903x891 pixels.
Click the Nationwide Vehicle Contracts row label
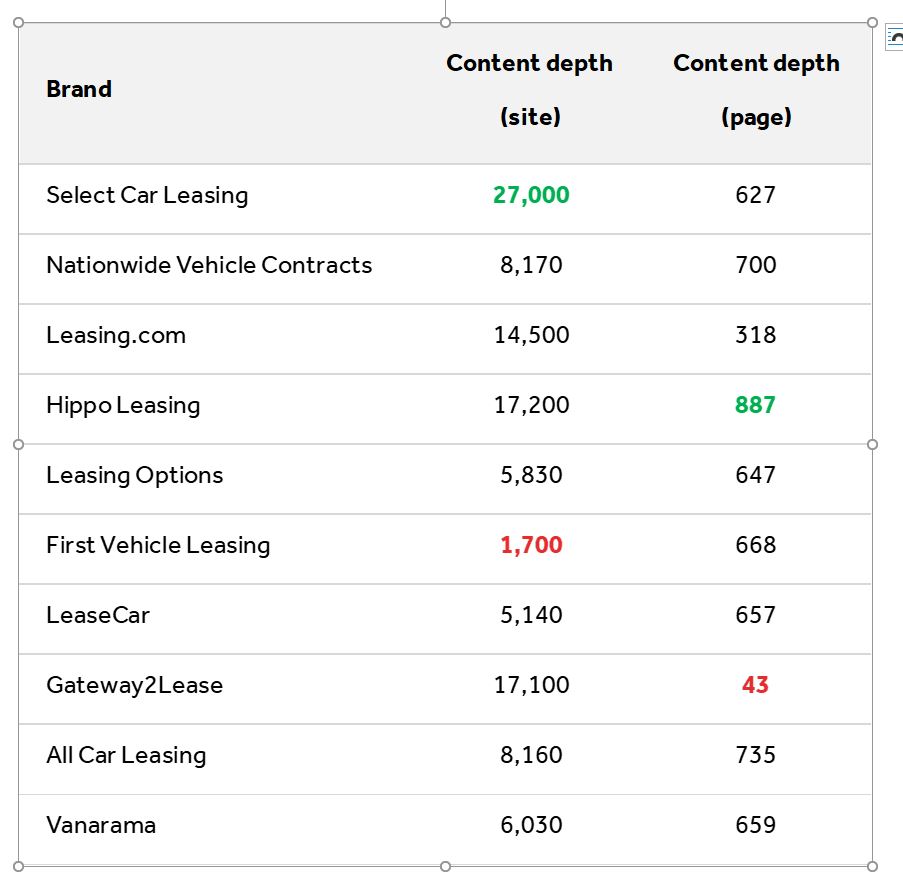coord(209,265)
